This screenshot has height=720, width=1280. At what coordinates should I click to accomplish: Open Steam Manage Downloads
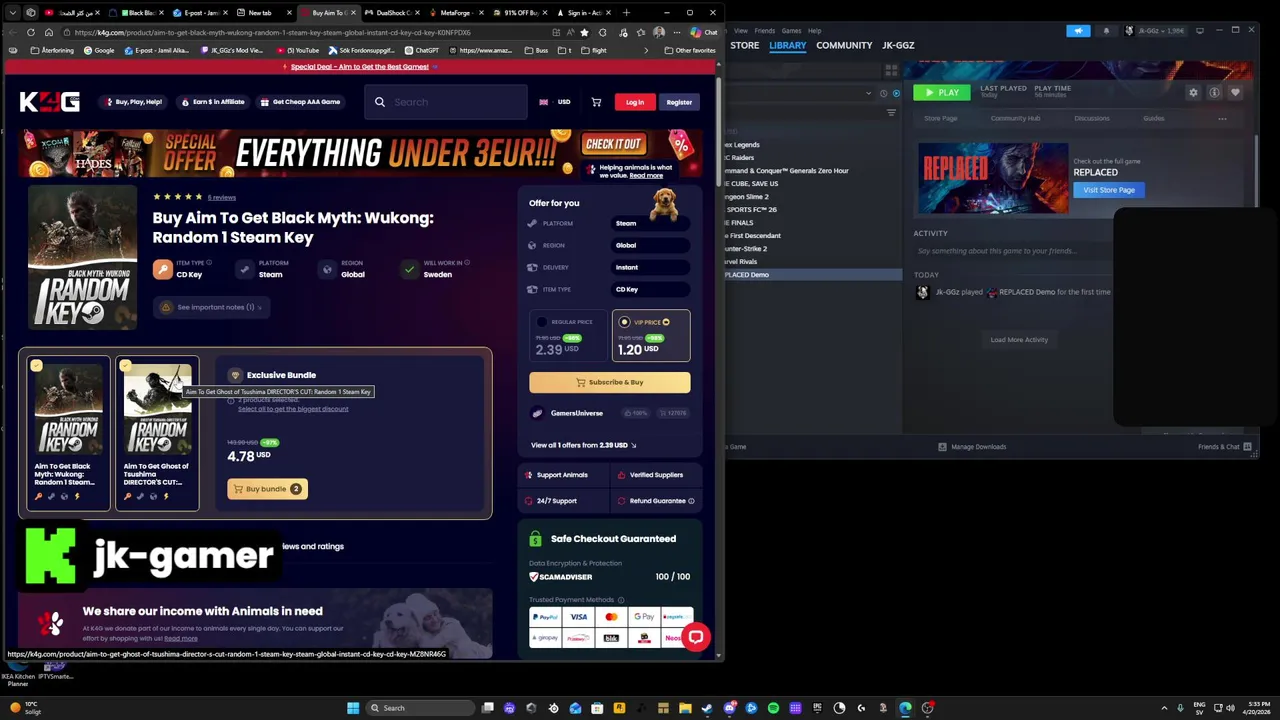[x=972, y=447]
